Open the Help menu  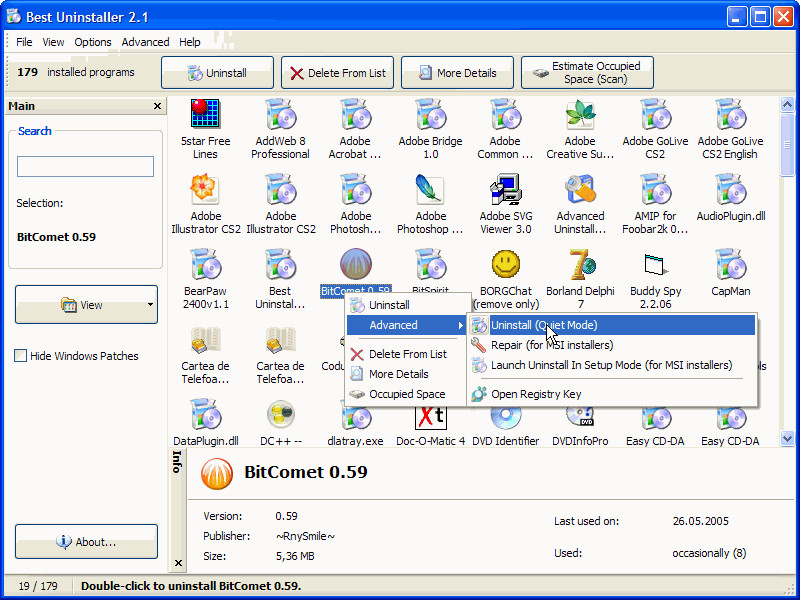190,42
